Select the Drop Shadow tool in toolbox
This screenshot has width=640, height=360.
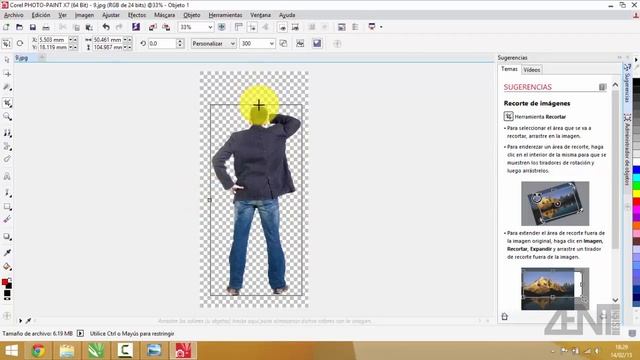point(7,237)
